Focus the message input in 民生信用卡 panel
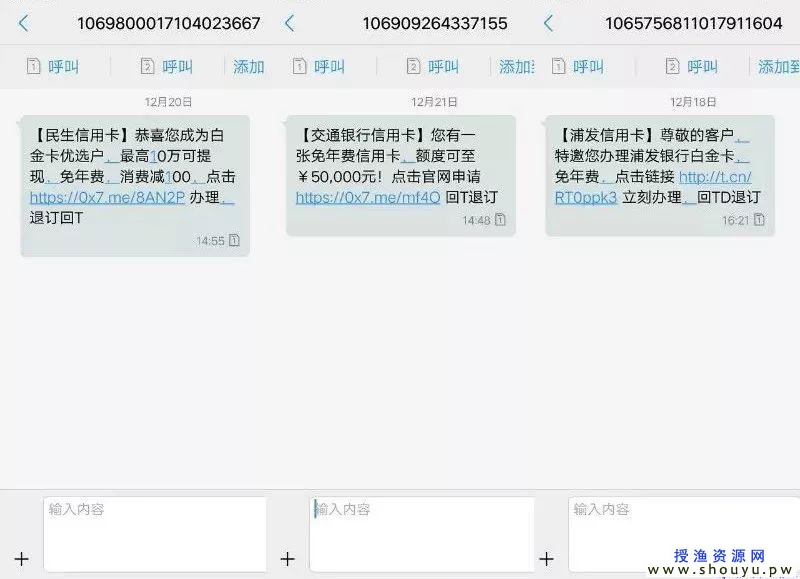This screenshot has height=579, width=800. tap(155, 534)
